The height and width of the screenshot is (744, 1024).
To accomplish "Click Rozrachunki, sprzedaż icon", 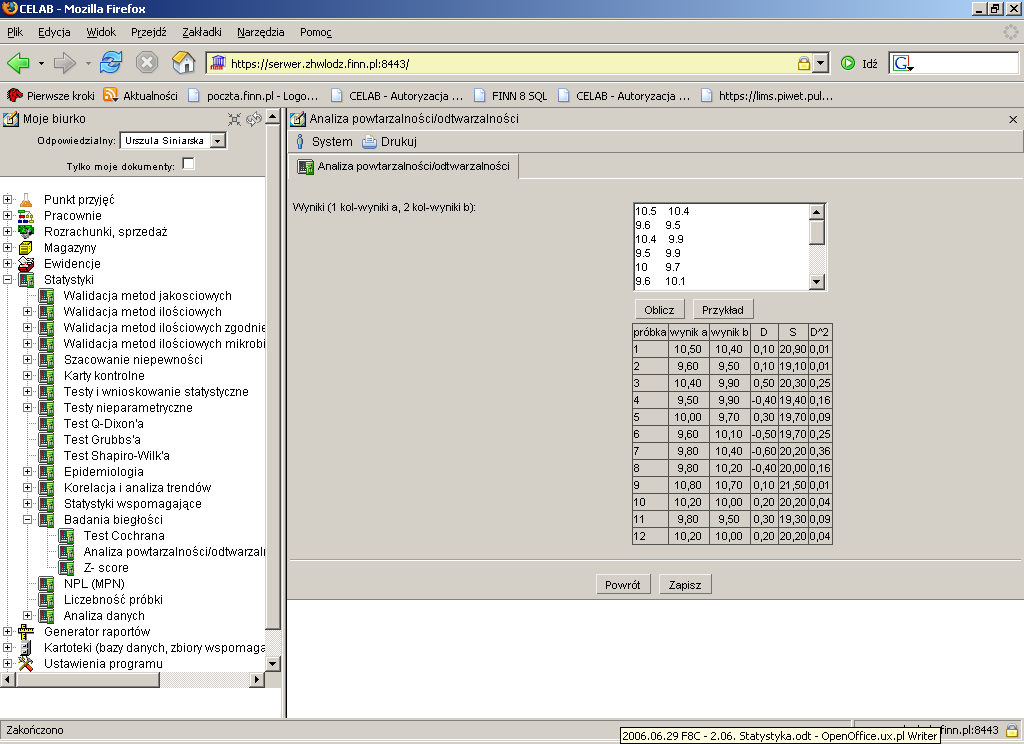I will click(25, 231).
